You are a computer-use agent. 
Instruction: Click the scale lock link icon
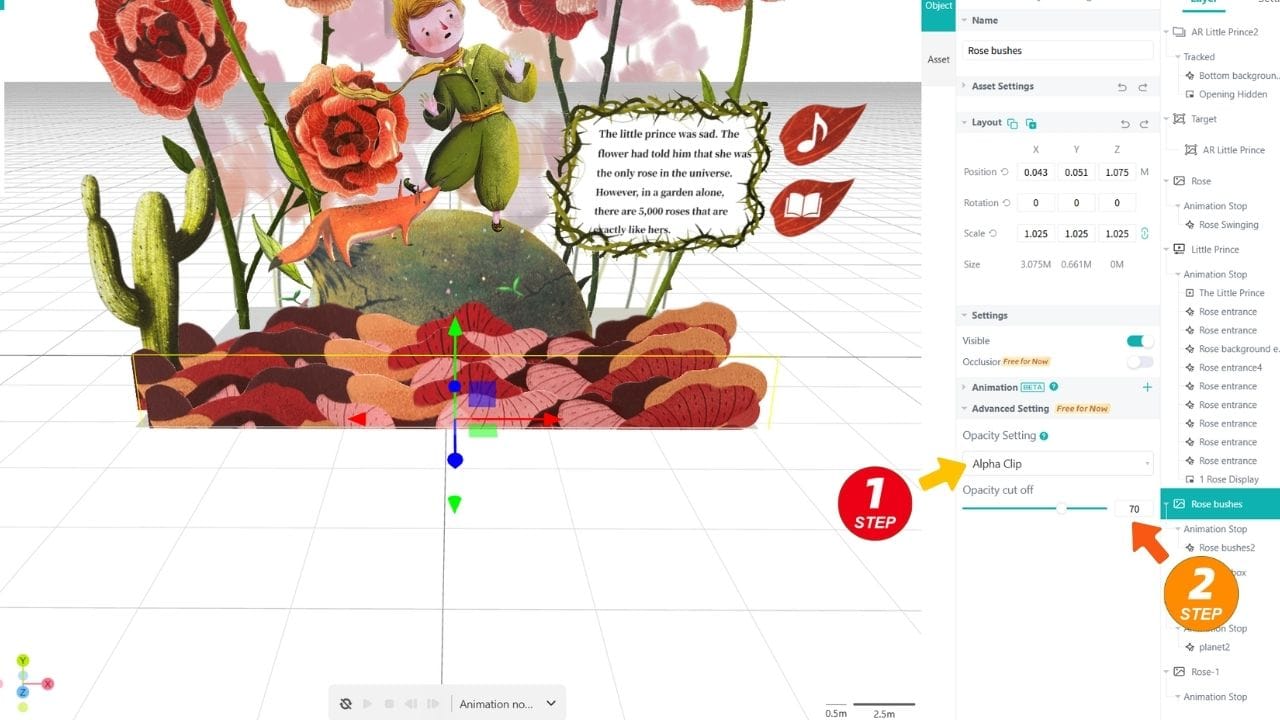[x=1145, y=234]
